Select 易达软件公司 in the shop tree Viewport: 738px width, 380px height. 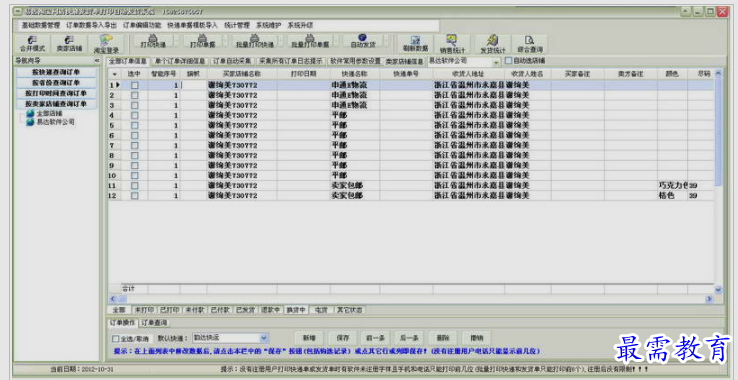click(50, 122)
